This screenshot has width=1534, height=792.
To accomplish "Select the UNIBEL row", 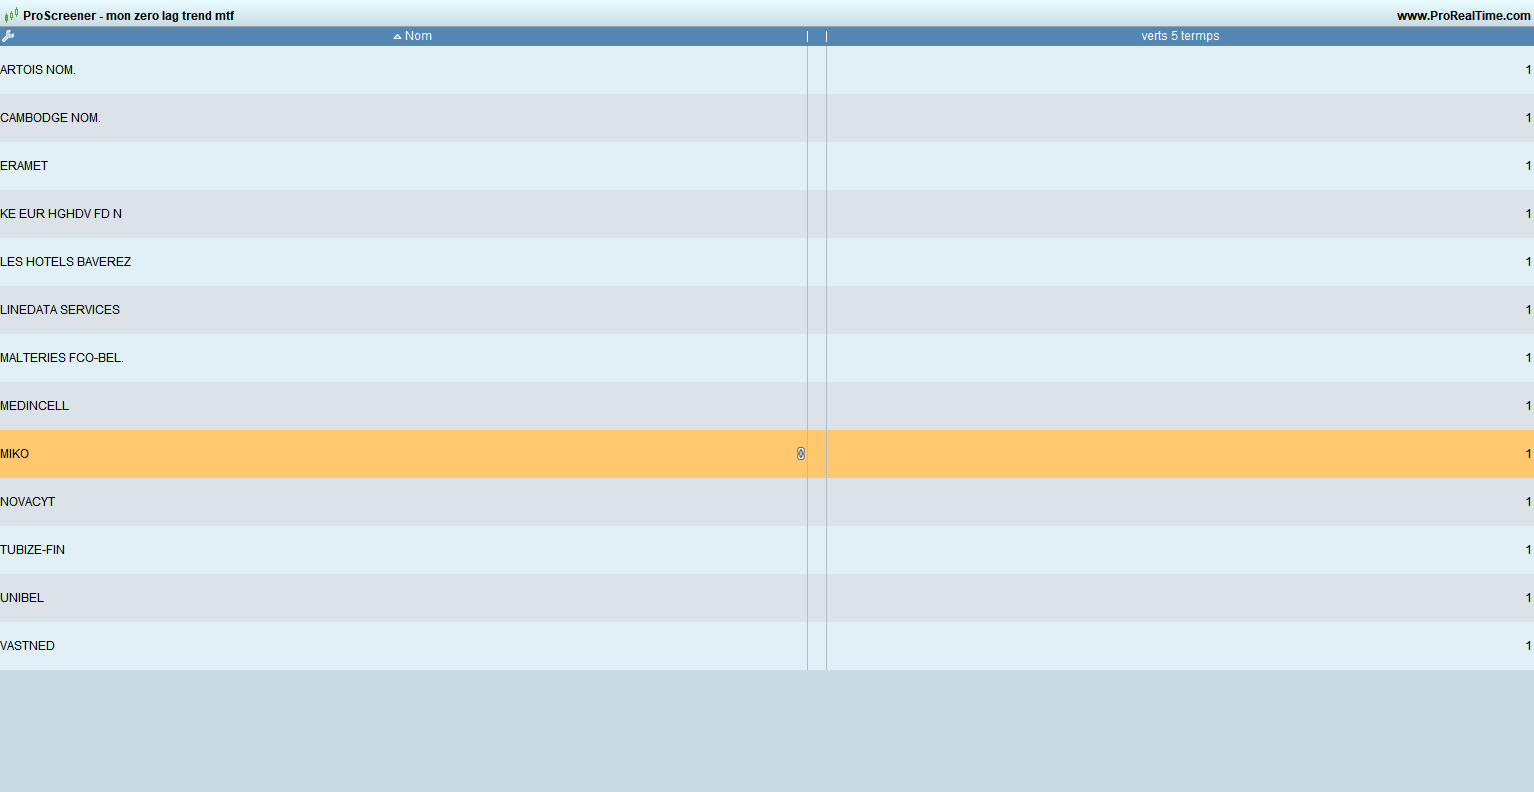I will click(767, 598).
